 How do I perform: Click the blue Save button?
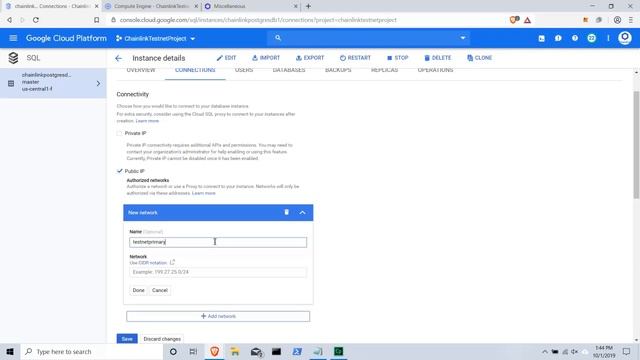[127, 339]
